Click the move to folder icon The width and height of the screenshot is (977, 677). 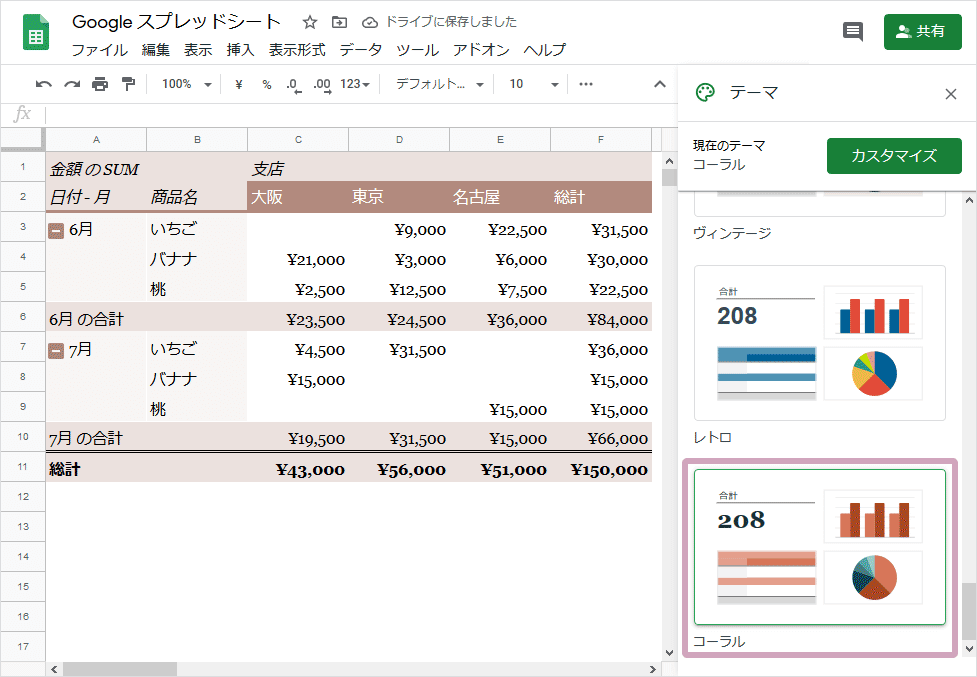pos(340,22)
